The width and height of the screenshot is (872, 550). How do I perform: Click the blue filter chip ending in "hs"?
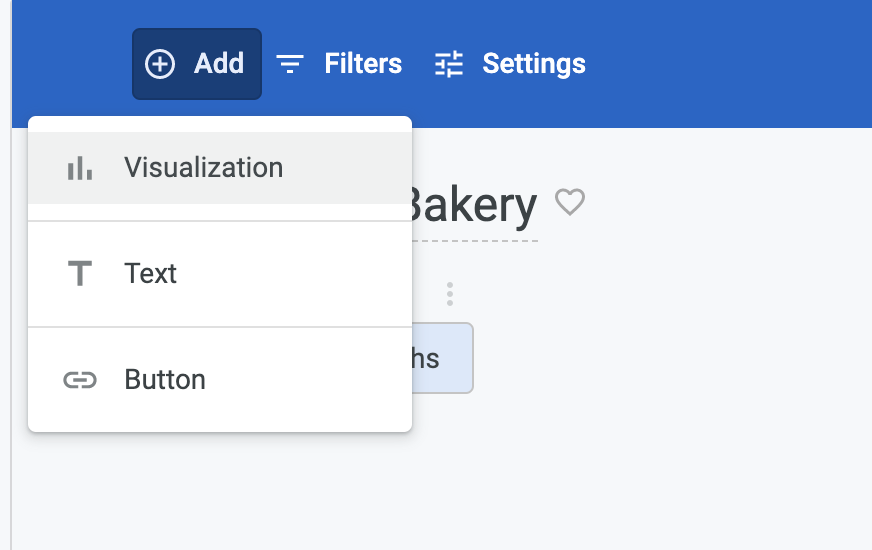(x=442, y=358)
